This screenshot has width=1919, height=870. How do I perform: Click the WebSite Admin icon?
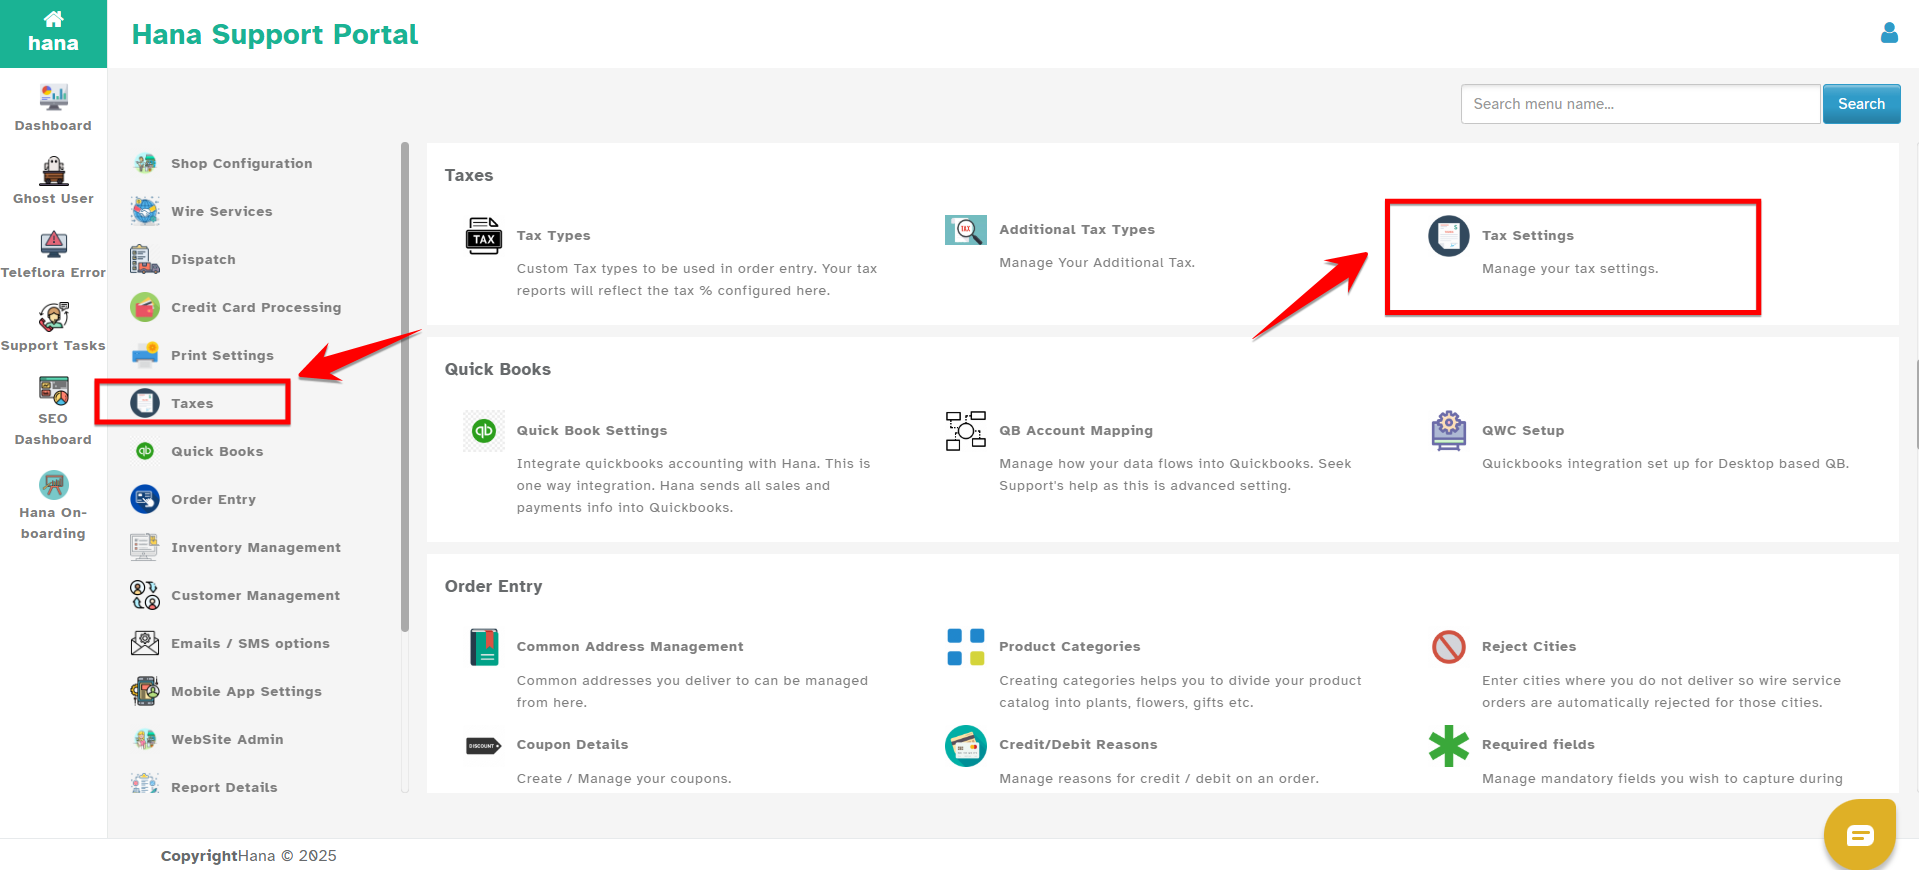pyautogui.click(x=145, y=739)
